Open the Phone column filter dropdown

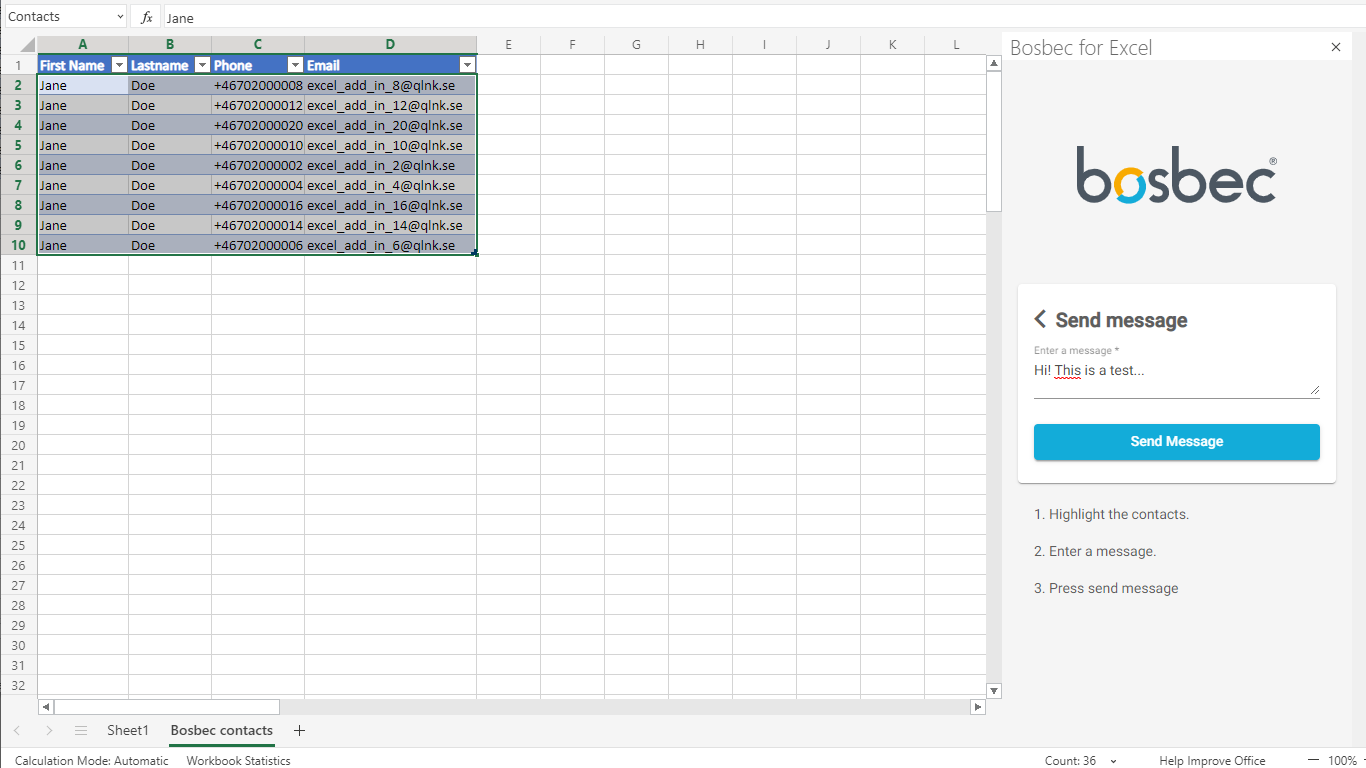pyautogui.click(x=295, y=65)
